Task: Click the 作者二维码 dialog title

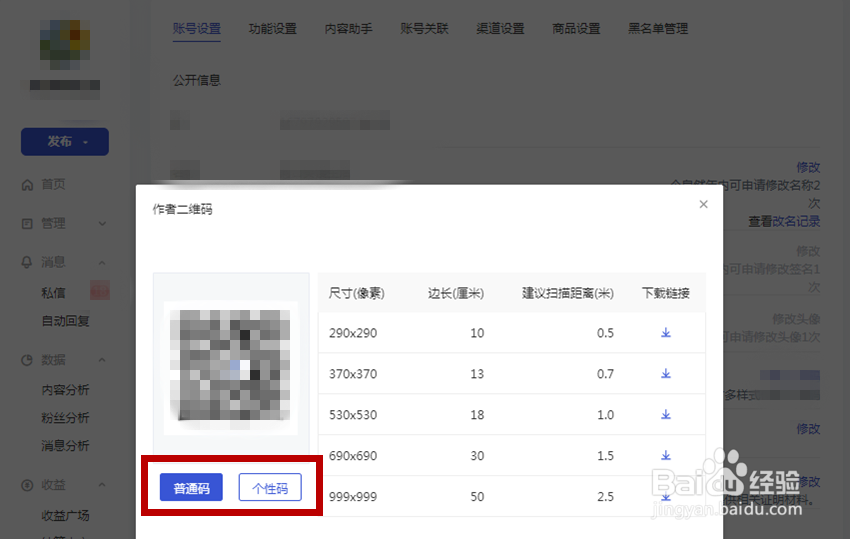Action: 183,209
